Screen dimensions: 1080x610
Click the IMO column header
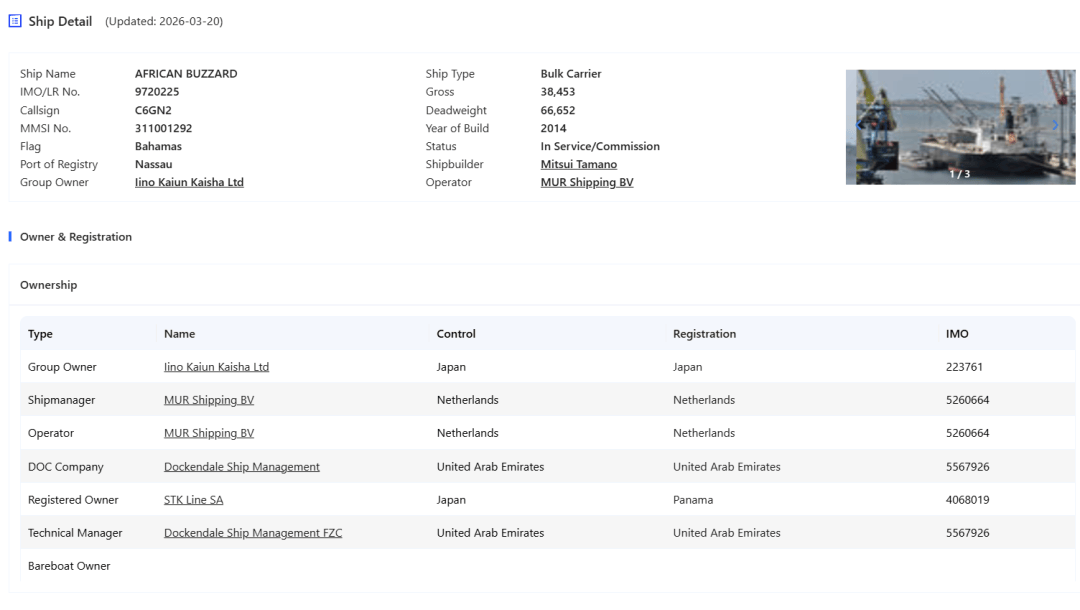(956, 334)
